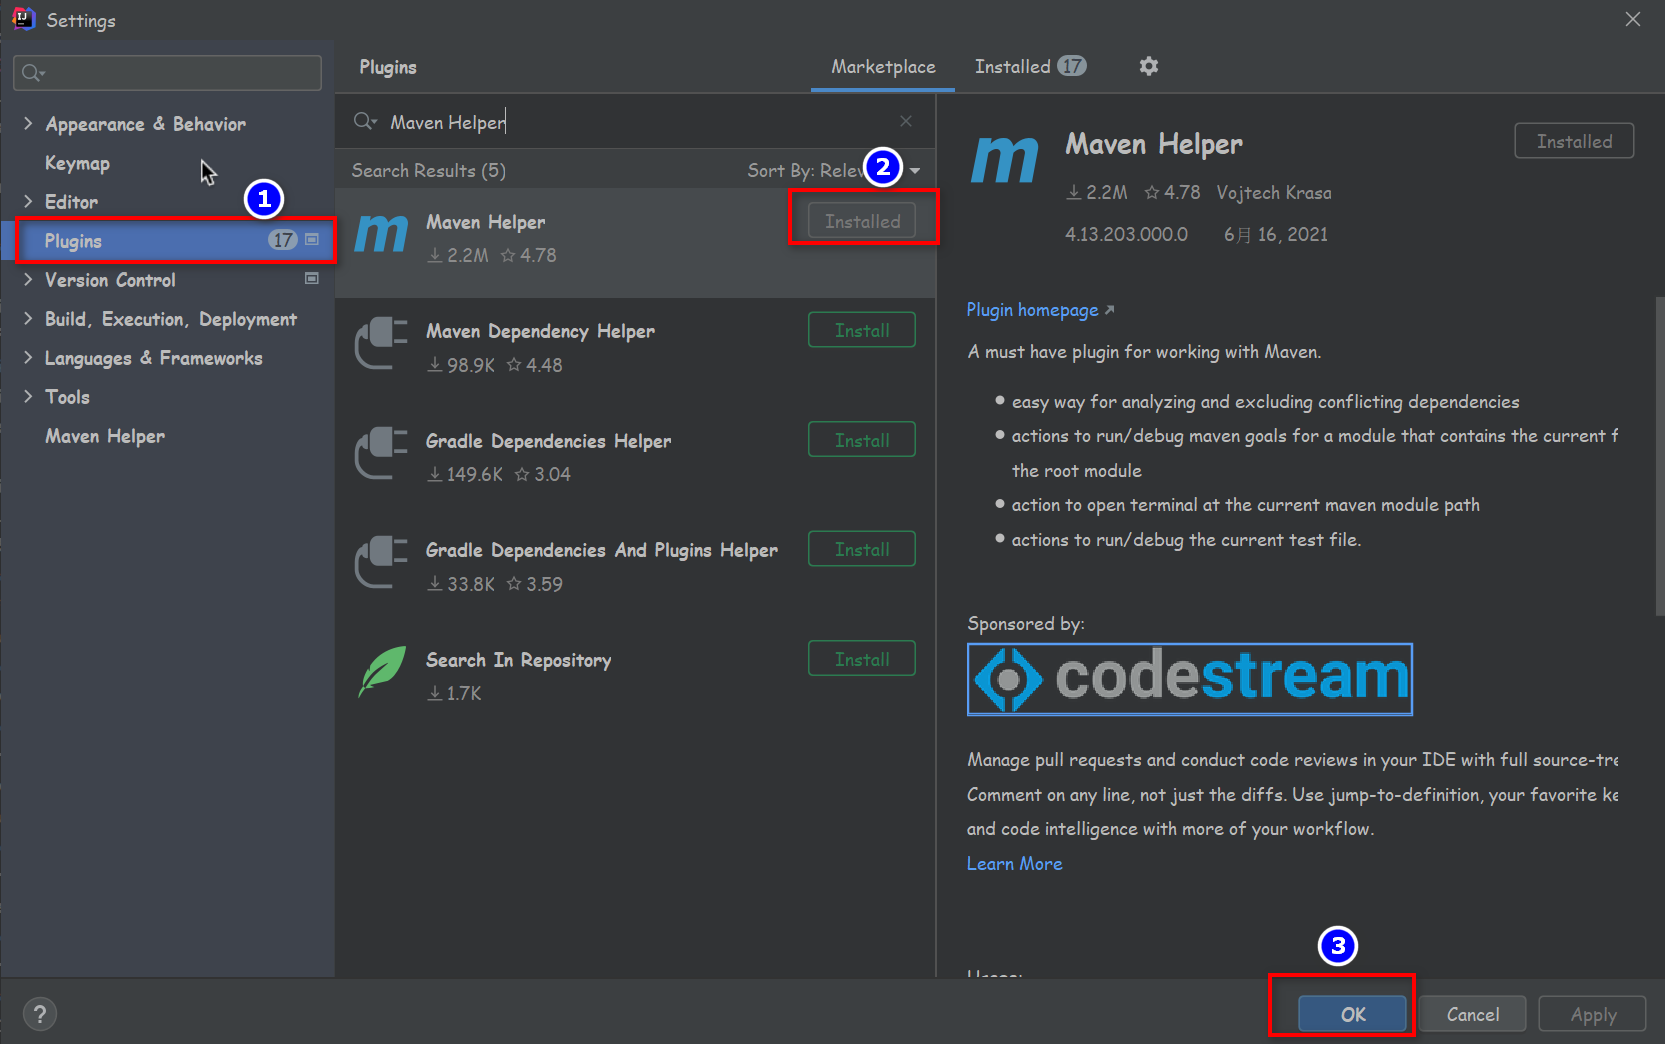Select Maven Helper settings tree item
This screenshot has width=1665, height=1044.
point(105,436)
